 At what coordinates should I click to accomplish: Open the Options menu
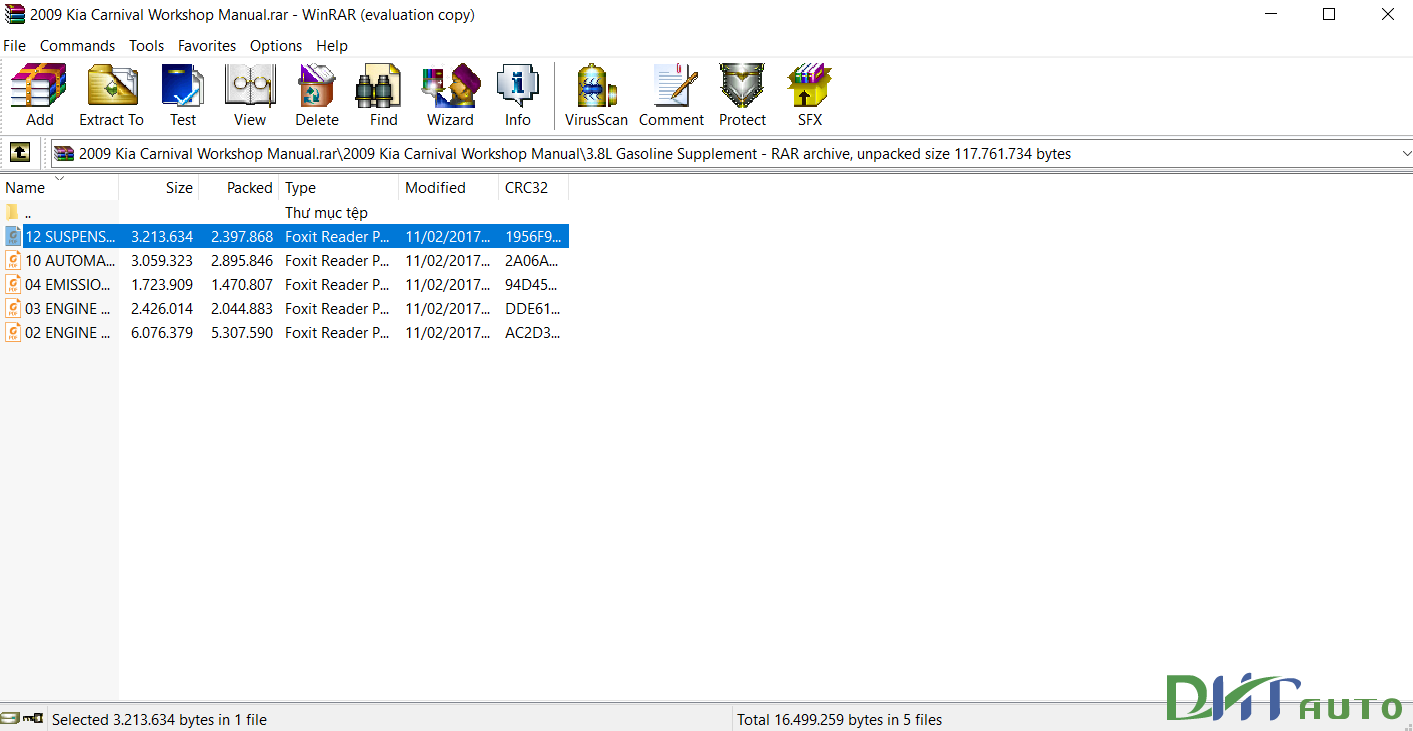(276, 46)
